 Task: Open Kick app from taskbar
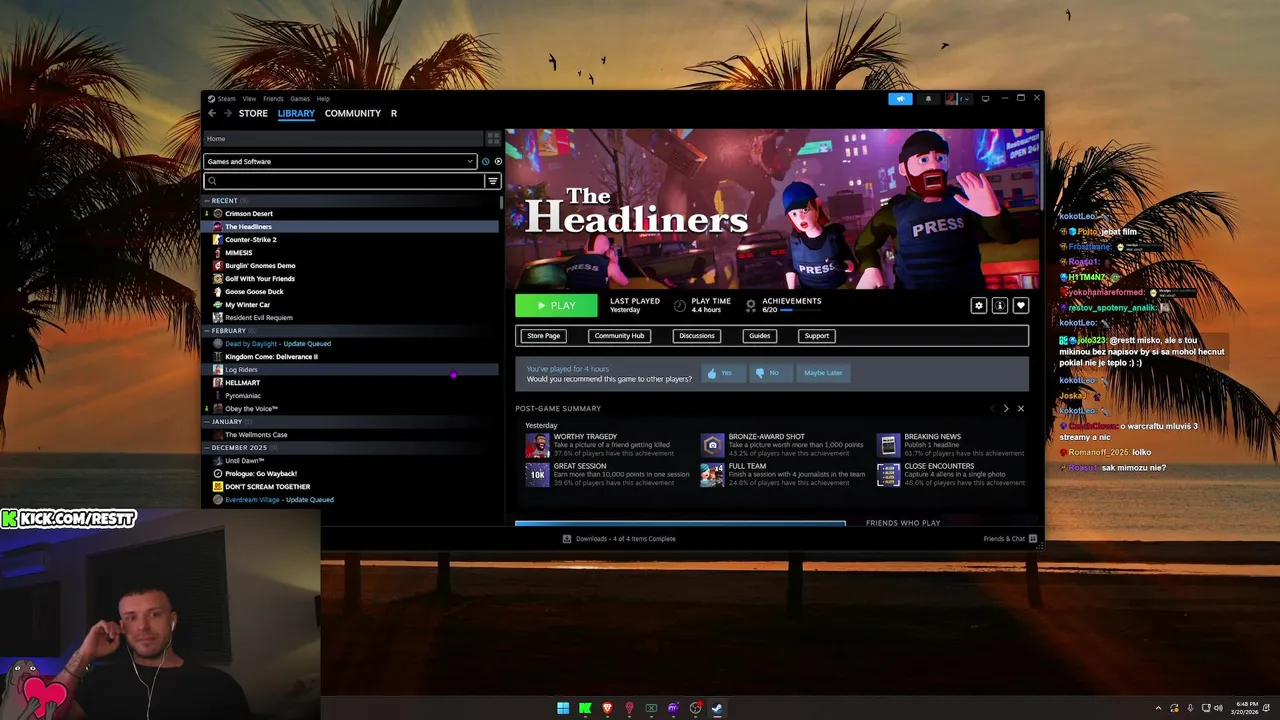pos(585,708)
